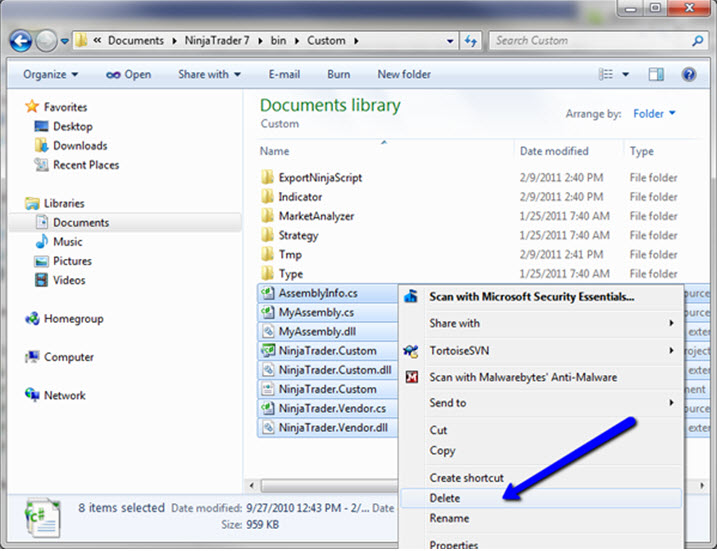Click the change view icon

(606, 74)
